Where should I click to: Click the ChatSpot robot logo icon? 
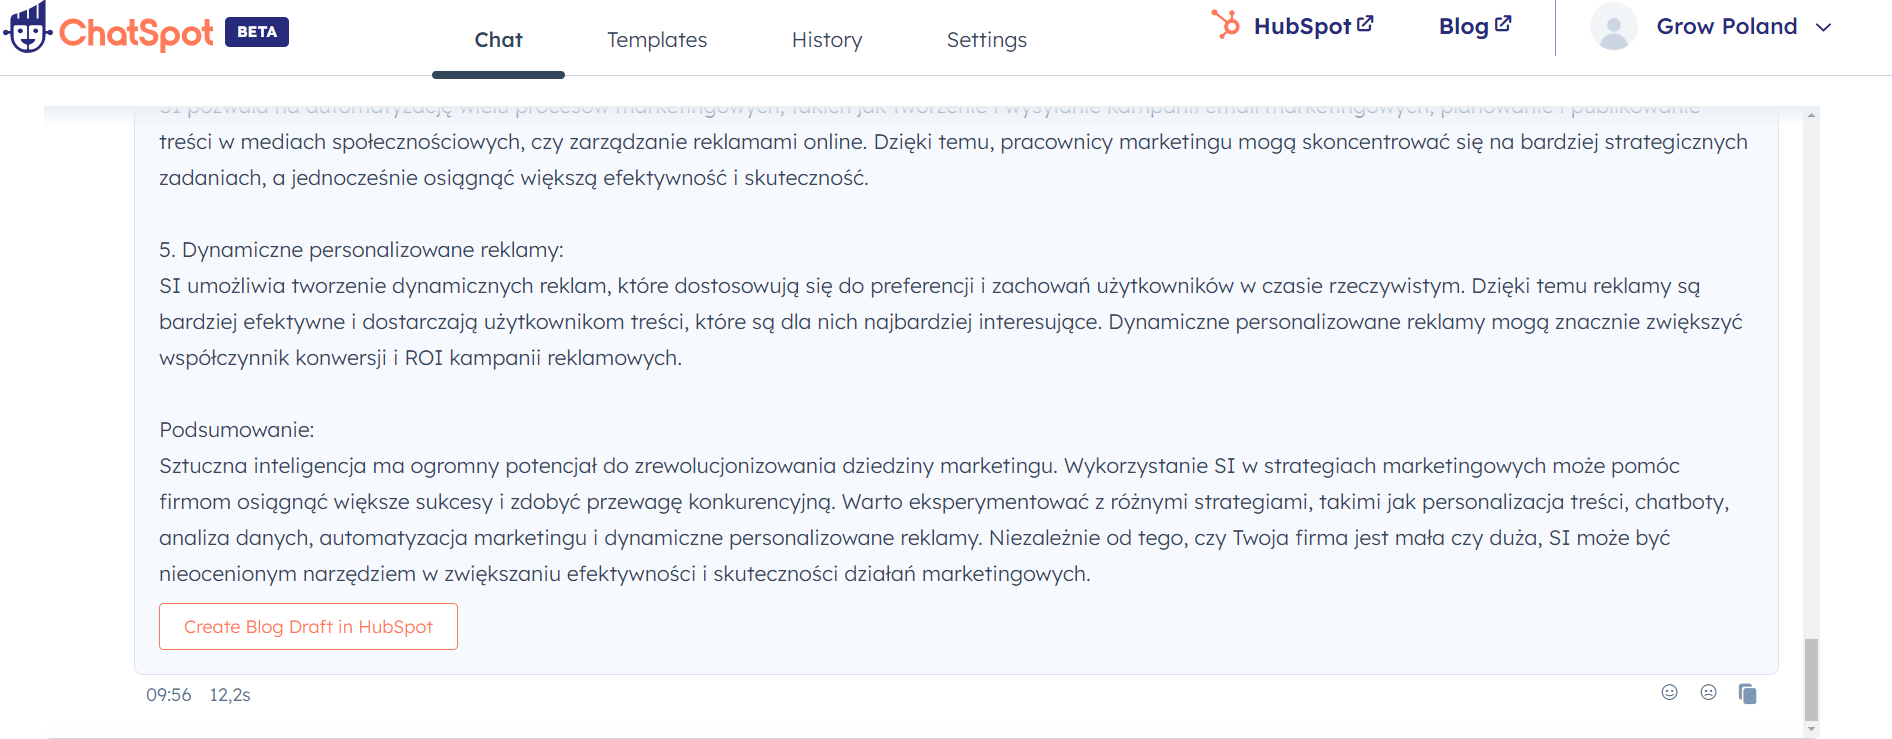tap(28, 27)
